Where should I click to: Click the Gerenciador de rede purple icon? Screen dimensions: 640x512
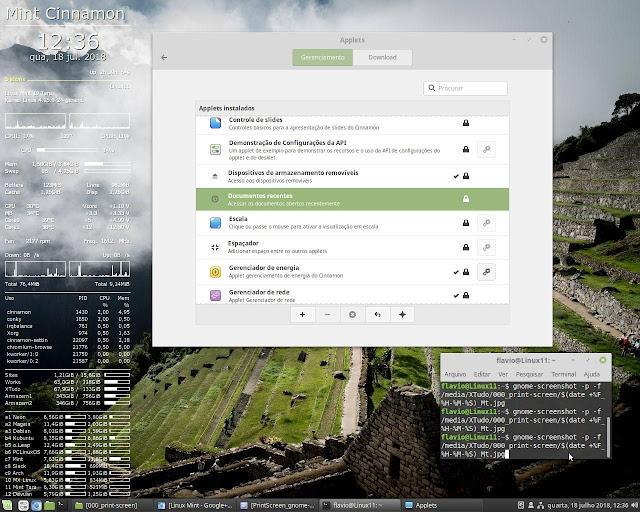pos(215,295)
